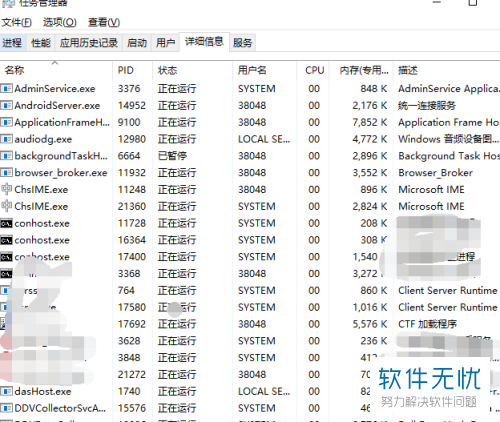
Task: Switch to the 应用历史记录 tab
Action: click(89, 43)
